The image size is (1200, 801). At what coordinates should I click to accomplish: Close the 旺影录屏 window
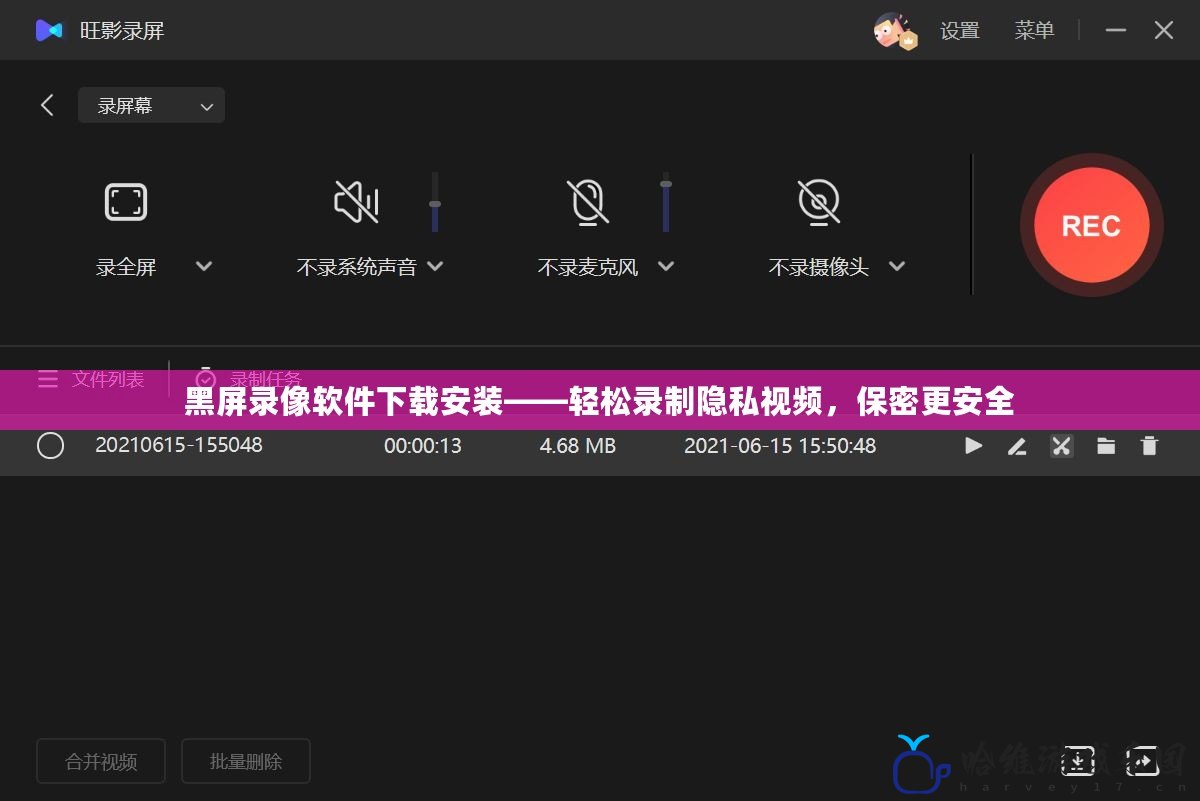1164,31
